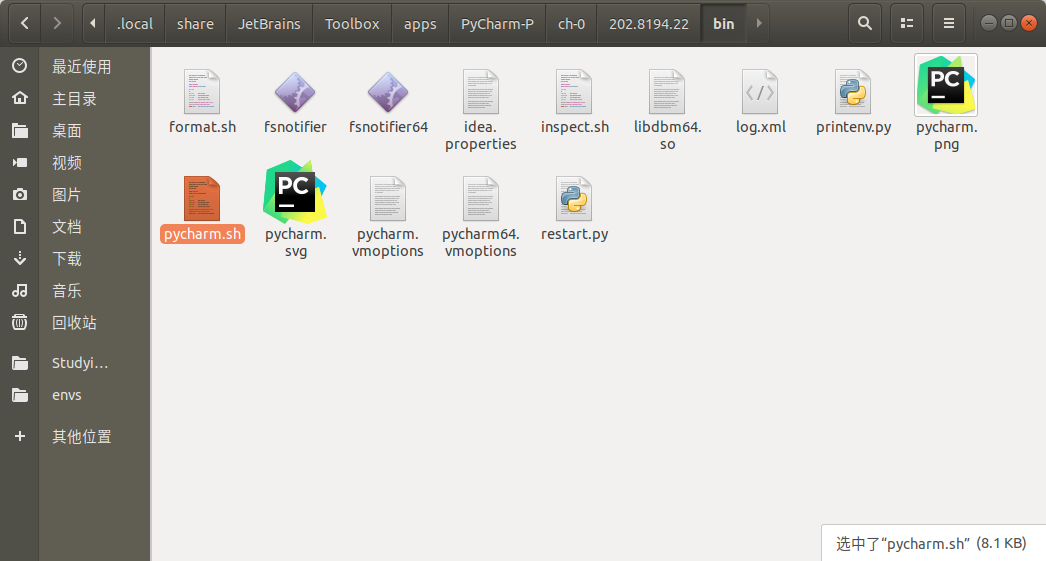Select the pycharm64.vmoptions file icon

480,198
